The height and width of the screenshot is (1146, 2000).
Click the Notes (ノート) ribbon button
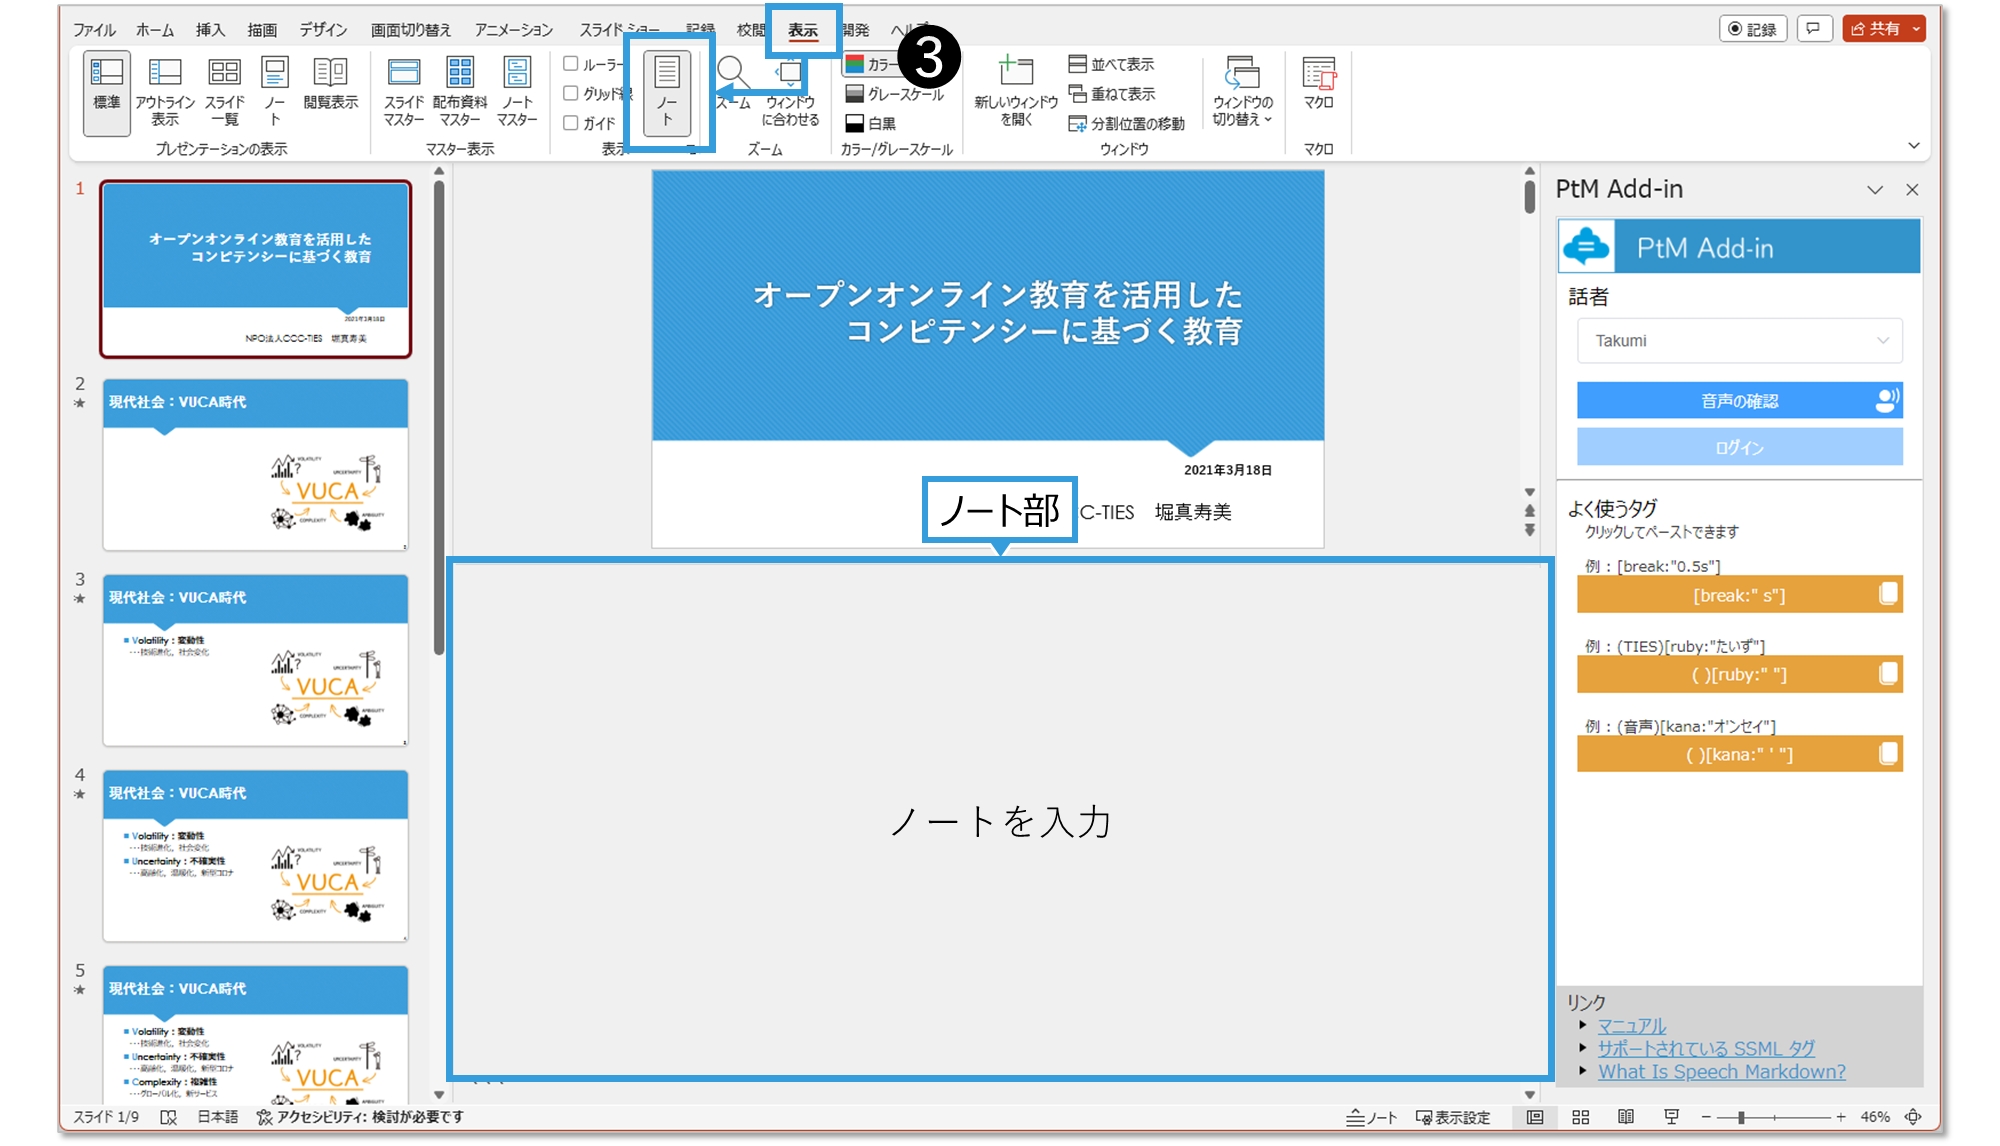pyautogui.click(x=667, y=92)
